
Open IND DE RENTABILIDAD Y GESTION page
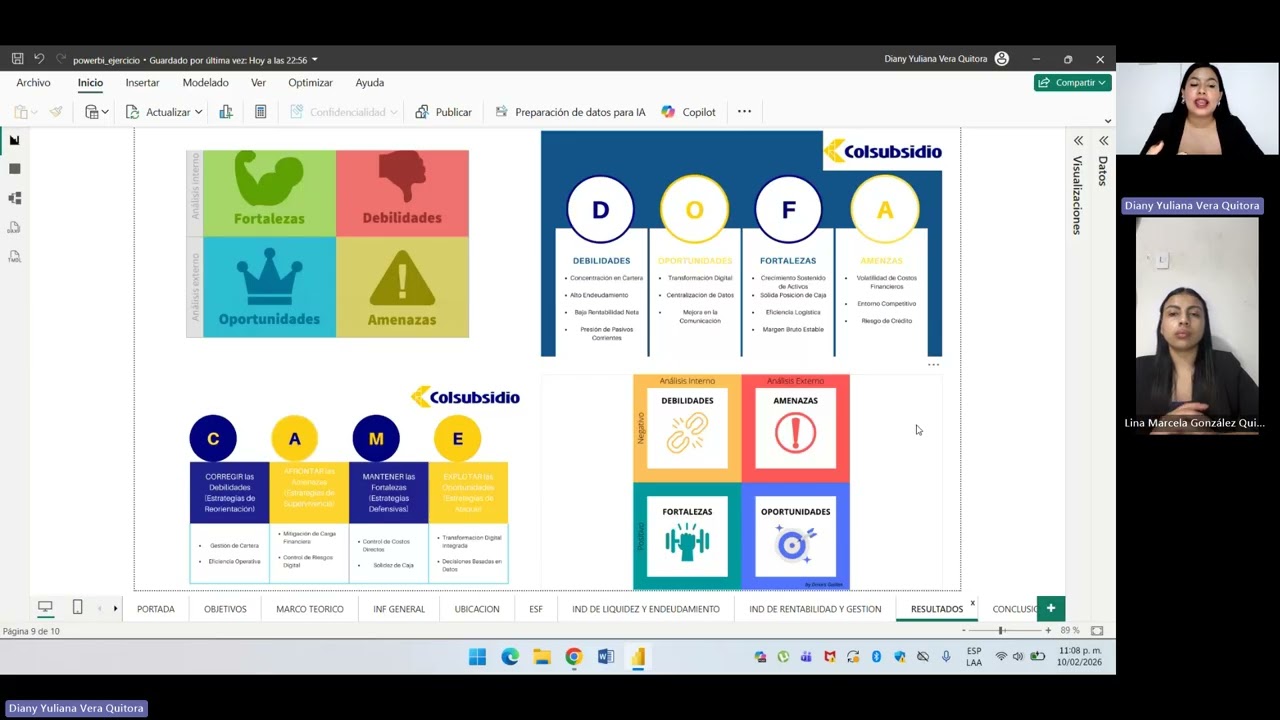(x=815, y=609)
